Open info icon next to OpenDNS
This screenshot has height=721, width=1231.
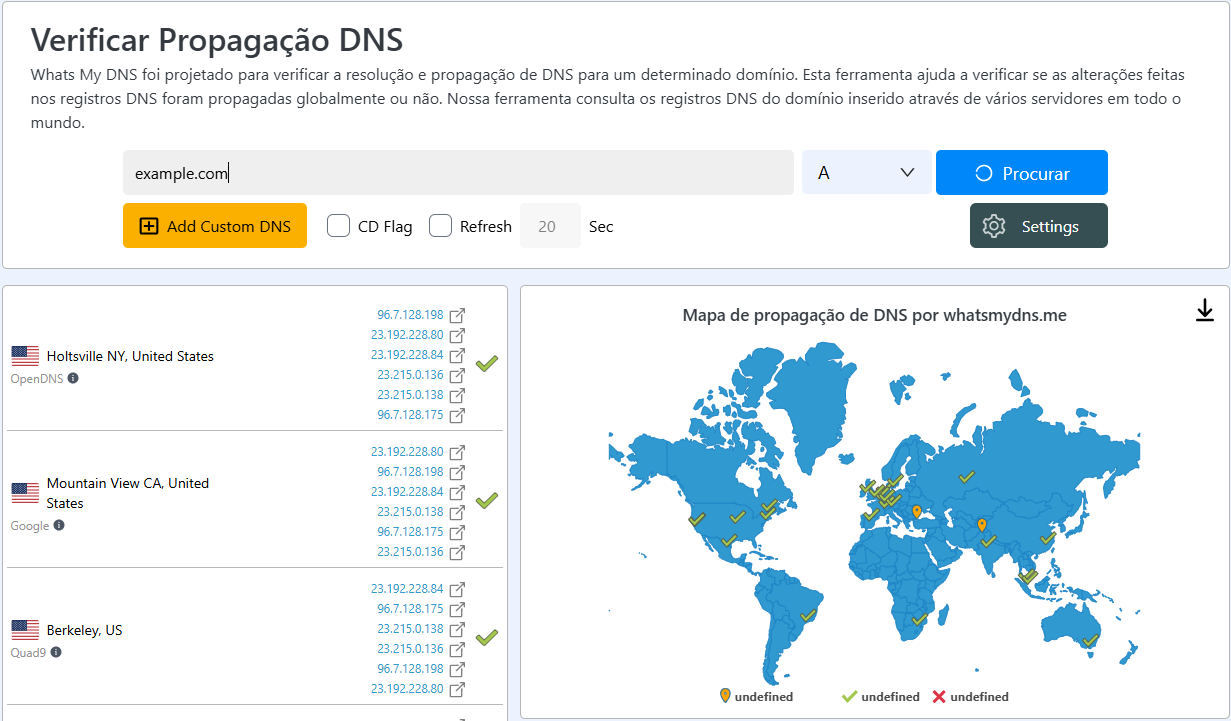(73, 378)
